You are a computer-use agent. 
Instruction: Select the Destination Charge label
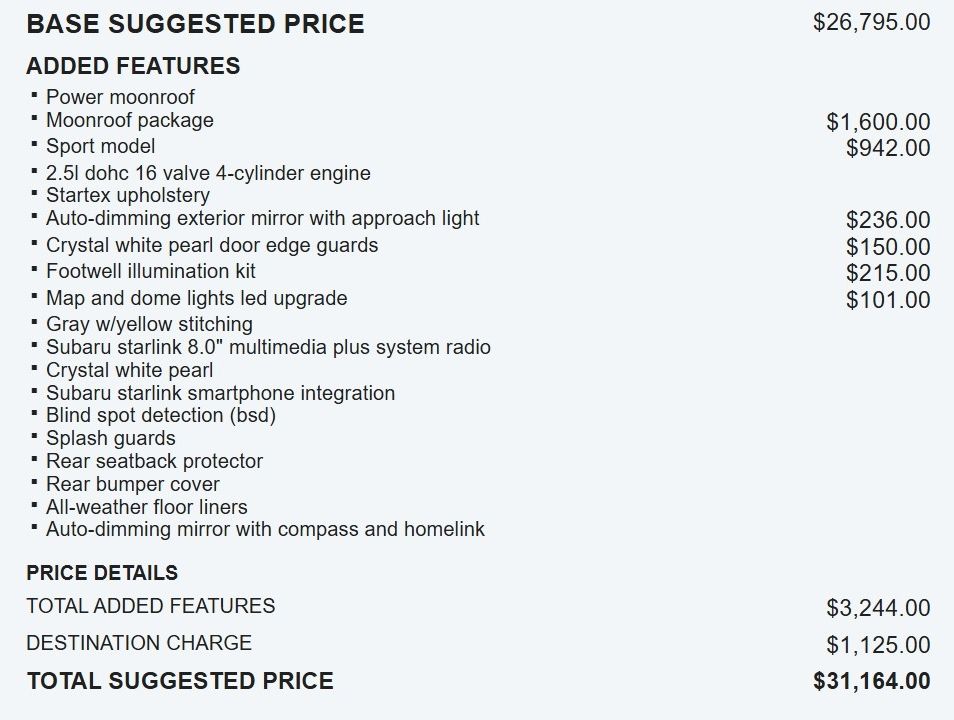click(x=139, y=643)
